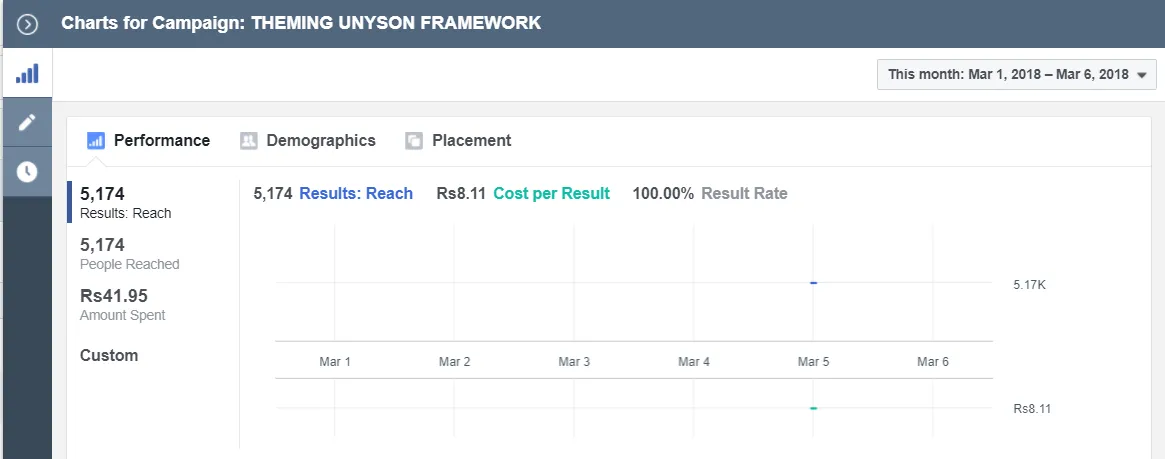Open the edit pencil icon in the sidebar
Screen dimensions: 1165x459
pyautogui.click(x=27, y=122)
